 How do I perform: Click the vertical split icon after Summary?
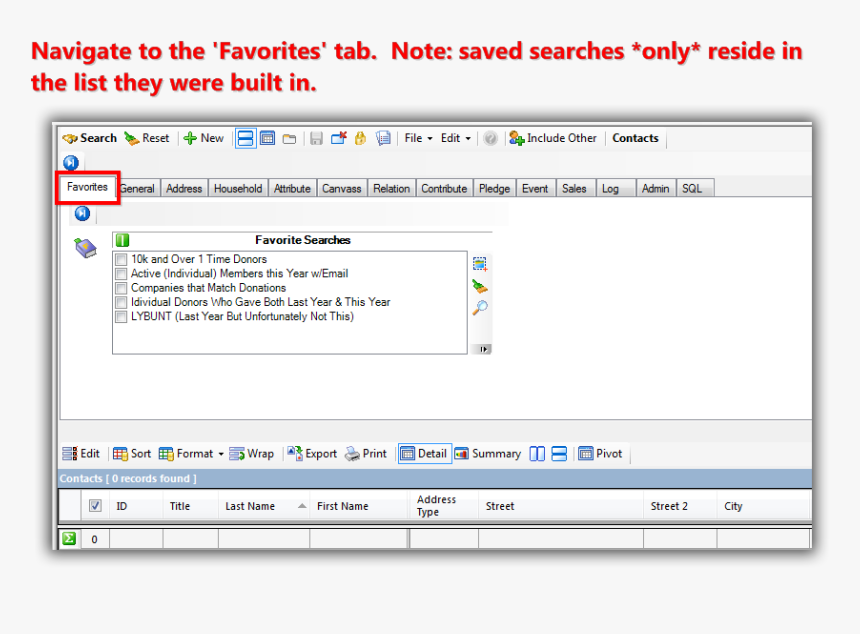pos(537,454)
